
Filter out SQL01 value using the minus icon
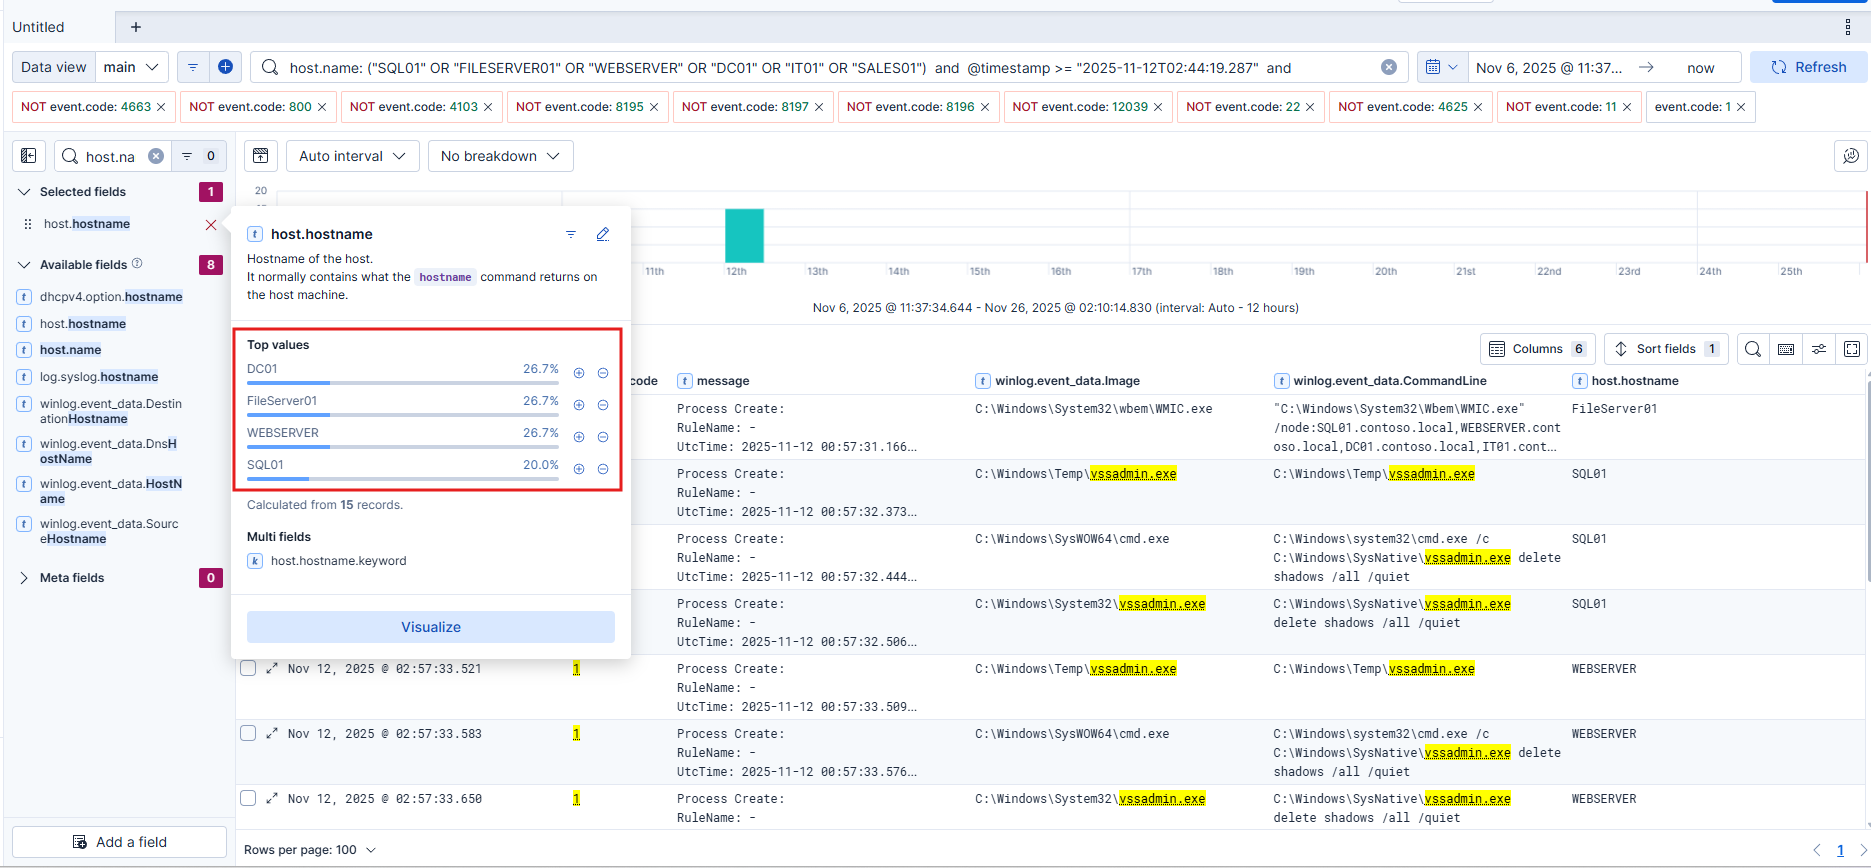point(603,469)
